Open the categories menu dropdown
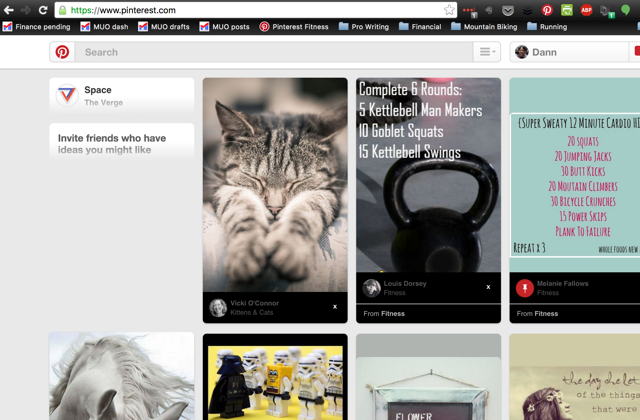This screenshot has height=420, width=640. pyautogui.click(x=487, y=52)
